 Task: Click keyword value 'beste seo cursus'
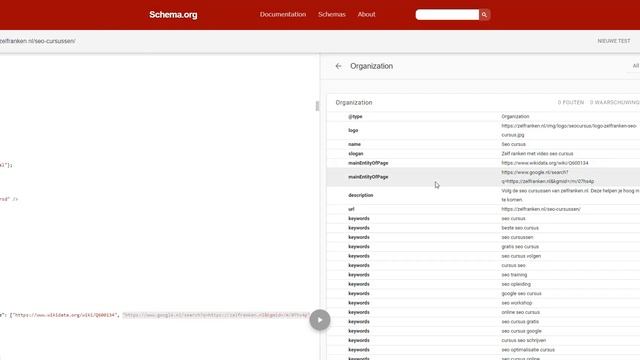point(520,228)
